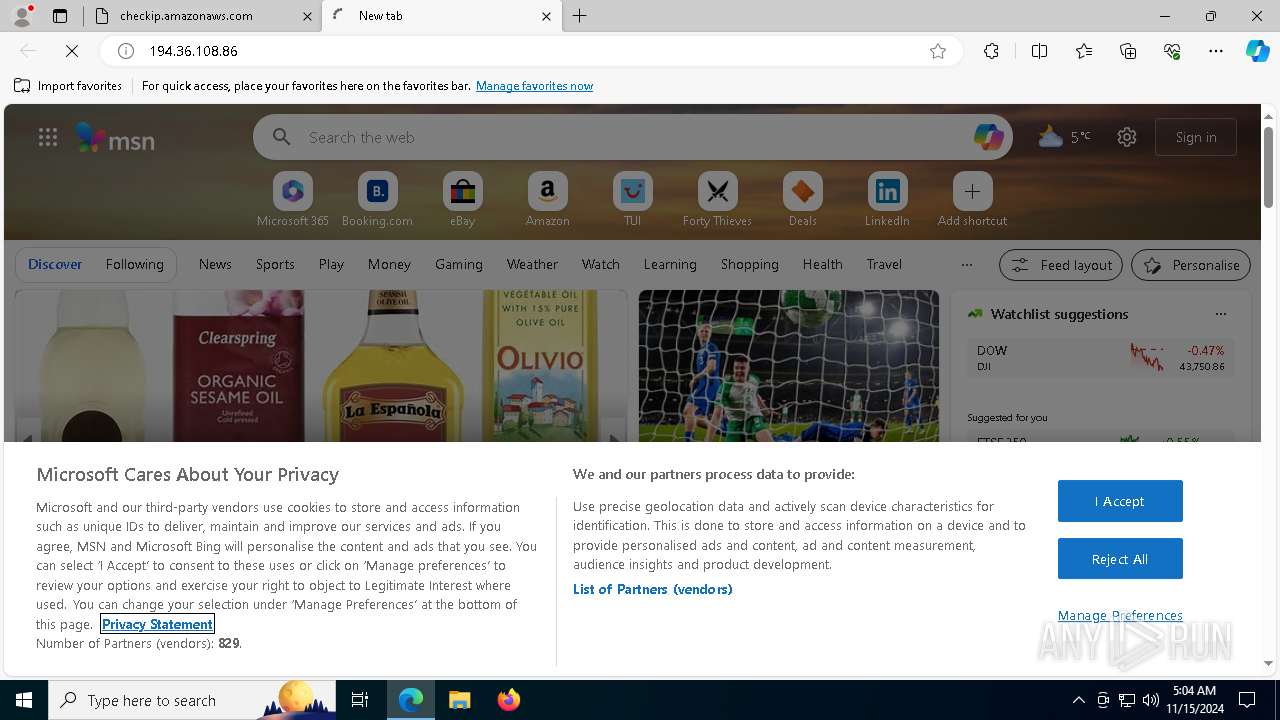Open the Copilot sidebar
Viewport: 1280px width, 720px height.
[1257, 51]
